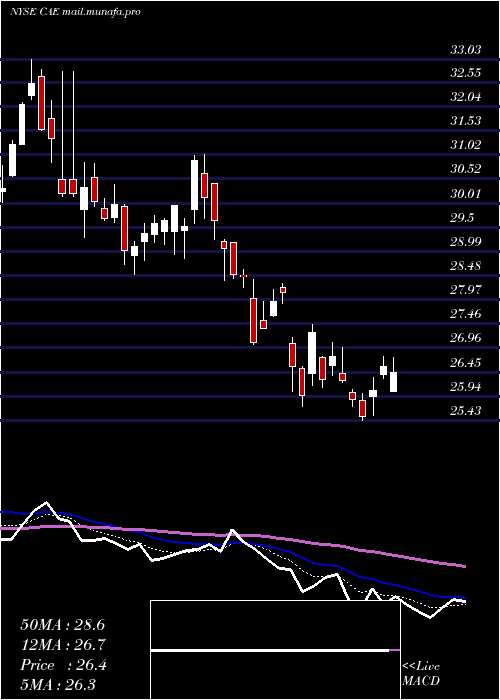Select the 31.02 price axis label
The width and height of the screenshot is (500, 700).
(x=465, y=145)
